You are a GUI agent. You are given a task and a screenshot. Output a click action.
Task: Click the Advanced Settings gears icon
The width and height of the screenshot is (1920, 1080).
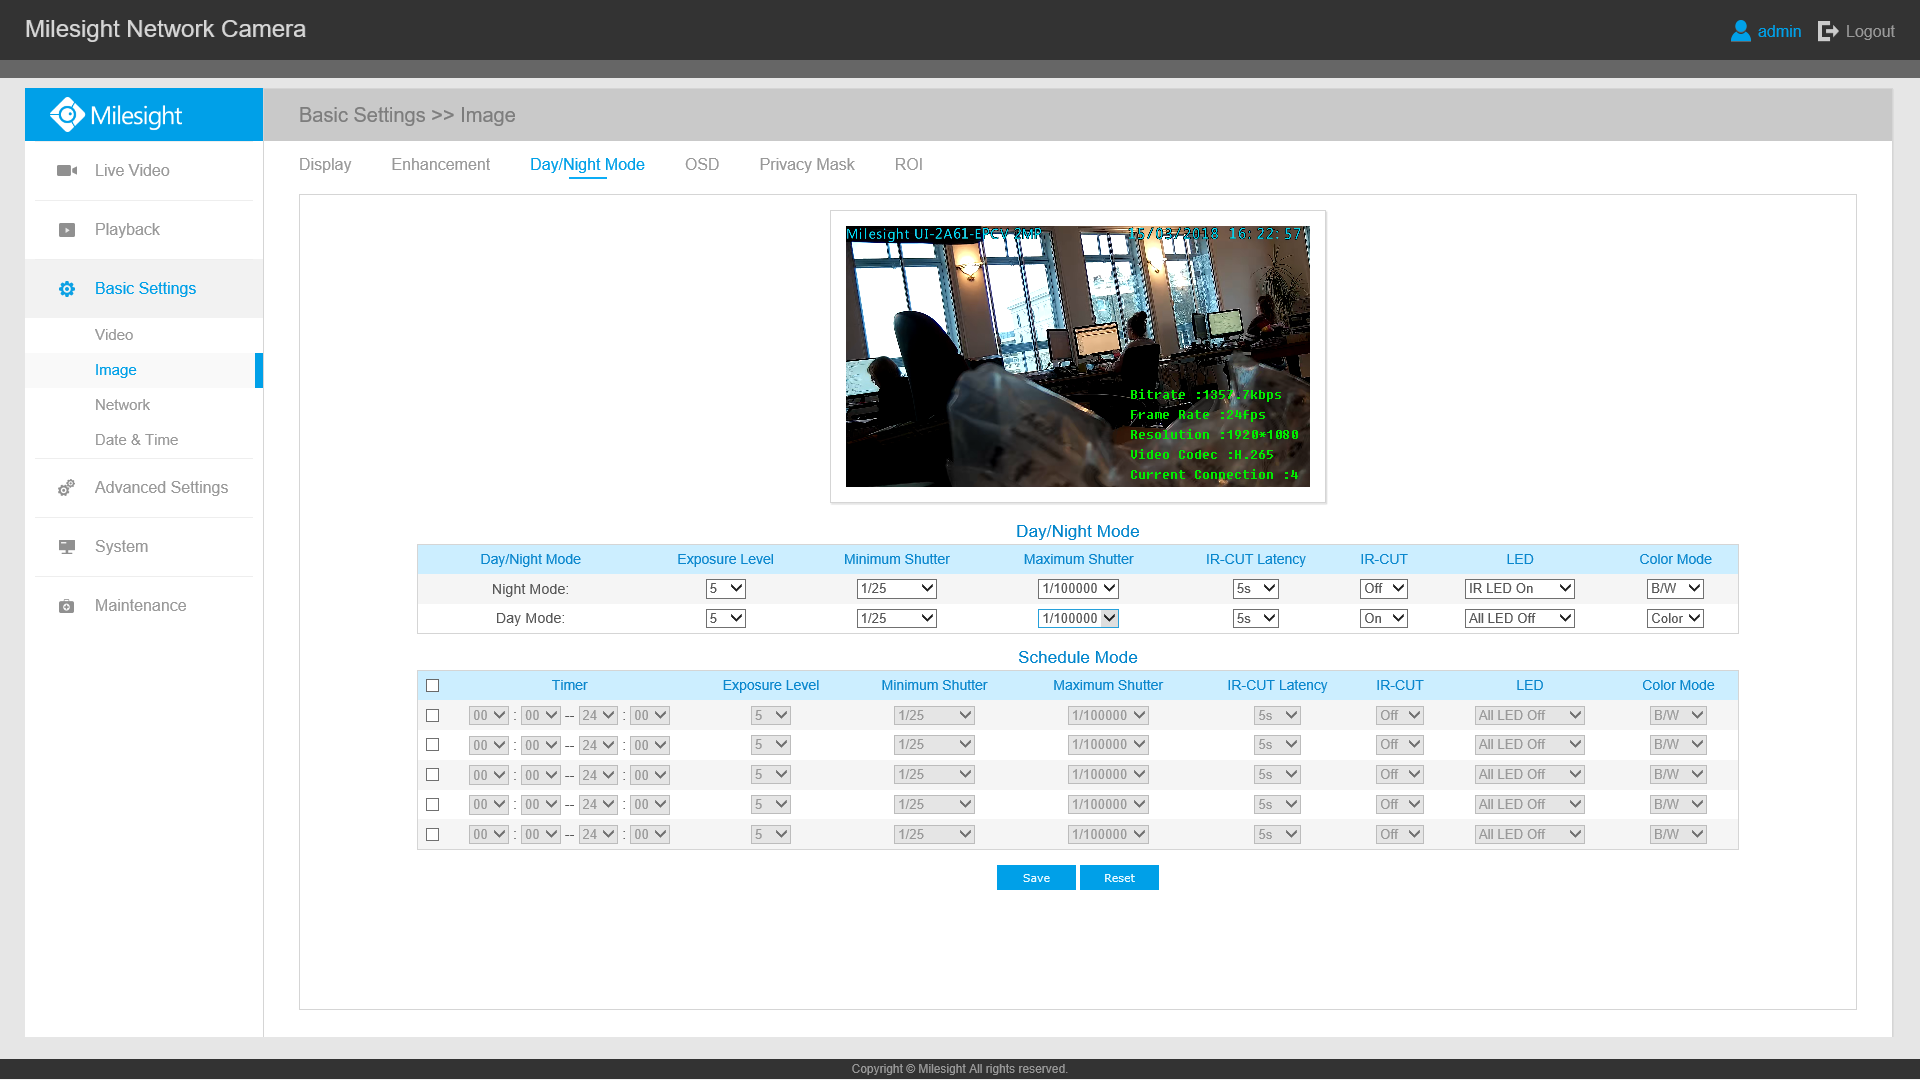point(67,488)
